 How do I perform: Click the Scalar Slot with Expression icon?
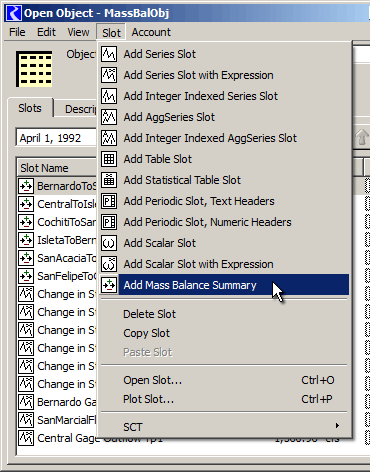109,264
